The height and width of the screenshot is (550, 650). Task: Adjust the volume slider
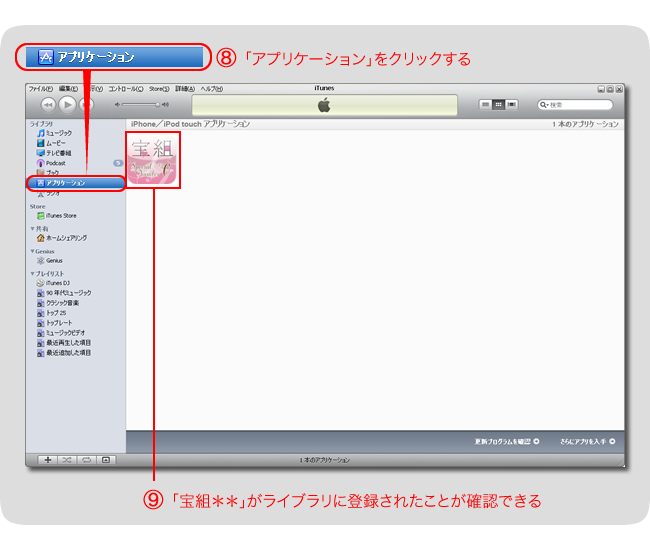click(x=142, y=104)
